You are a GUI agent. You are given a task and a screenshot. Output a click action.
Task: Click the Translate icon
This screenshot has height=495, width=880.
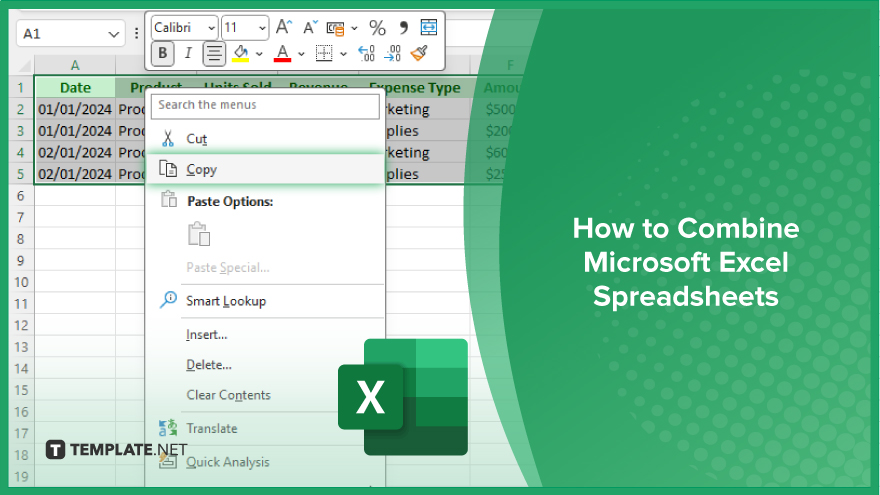point(168,428)
